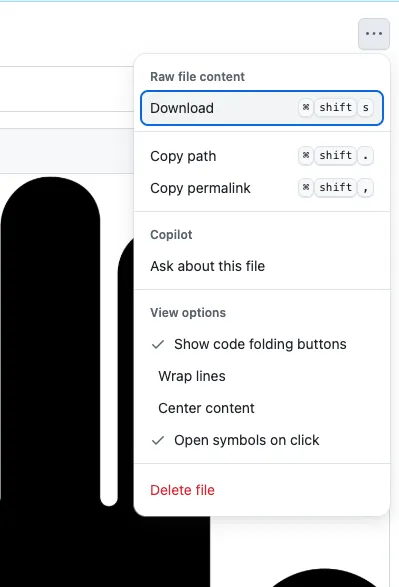Click checkmark beside Open symbols on click
The width and height of the screenshot is (399, 587).
(158, 440)
